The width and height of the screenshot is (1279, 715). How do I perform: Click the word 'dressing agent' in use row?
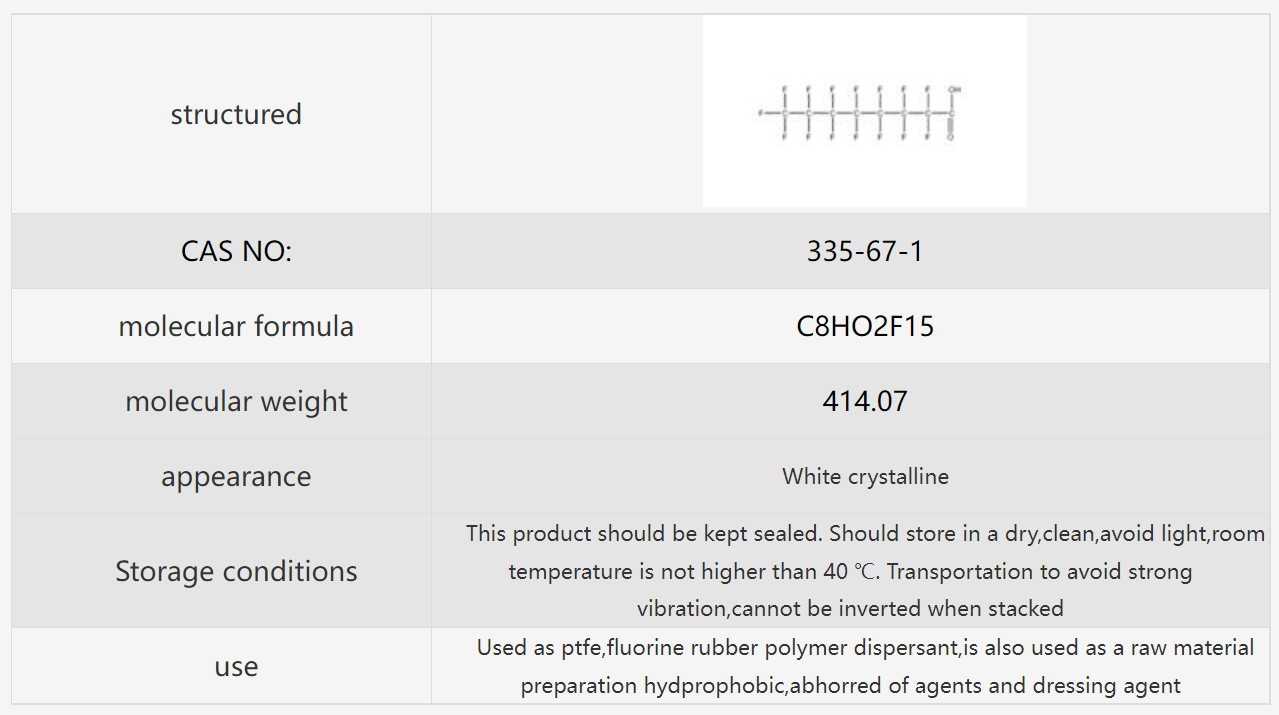[1106, 686]
